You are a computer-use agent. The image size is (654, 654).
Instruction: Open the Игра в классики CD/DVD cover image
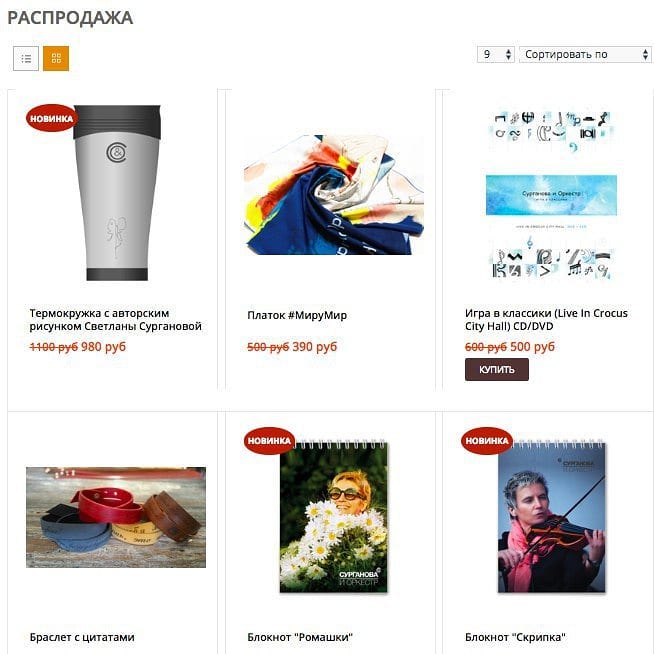[x=551, y=194]
